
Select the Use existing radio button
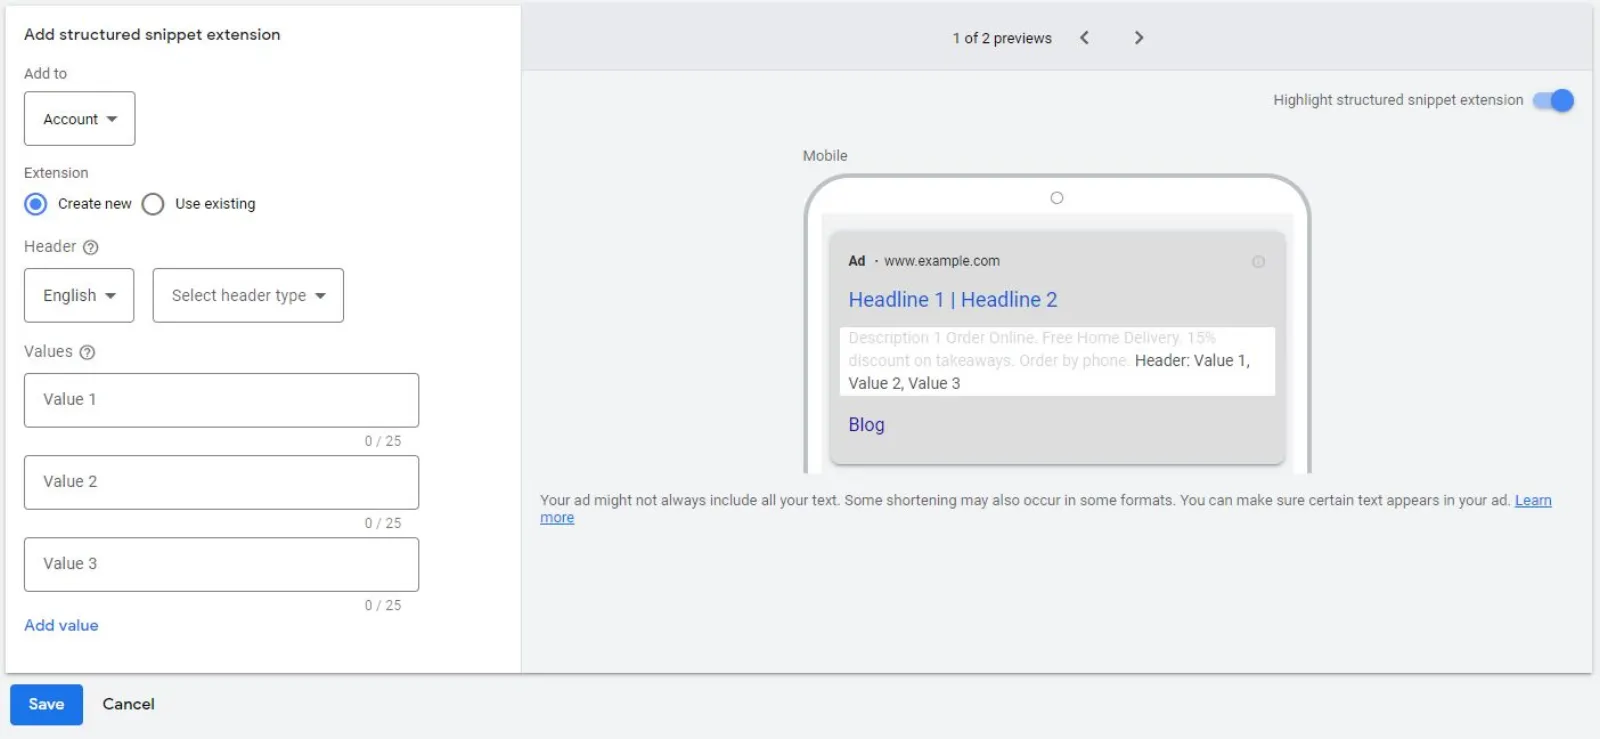pyautogui.click(x=153, y=204)
